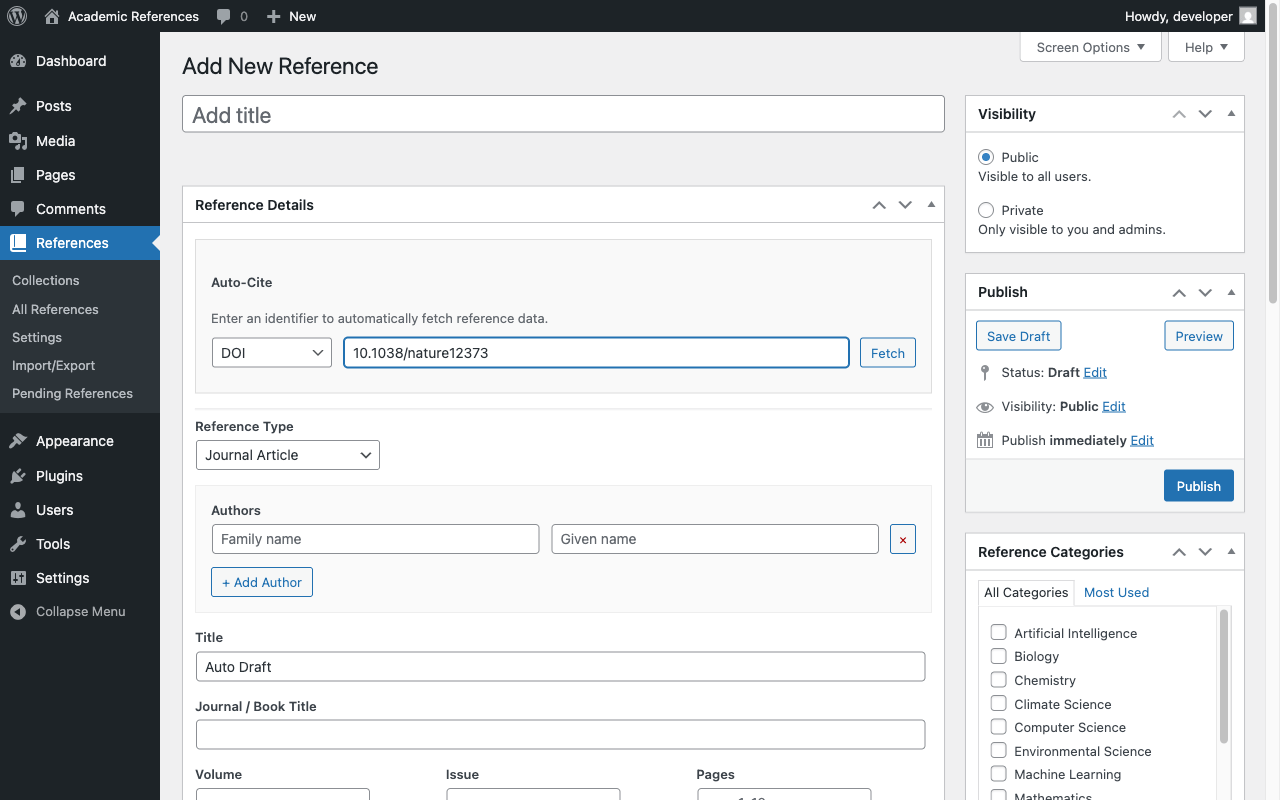Open Import/Export submenu item
1280x800 pixels.
[53, 365]
